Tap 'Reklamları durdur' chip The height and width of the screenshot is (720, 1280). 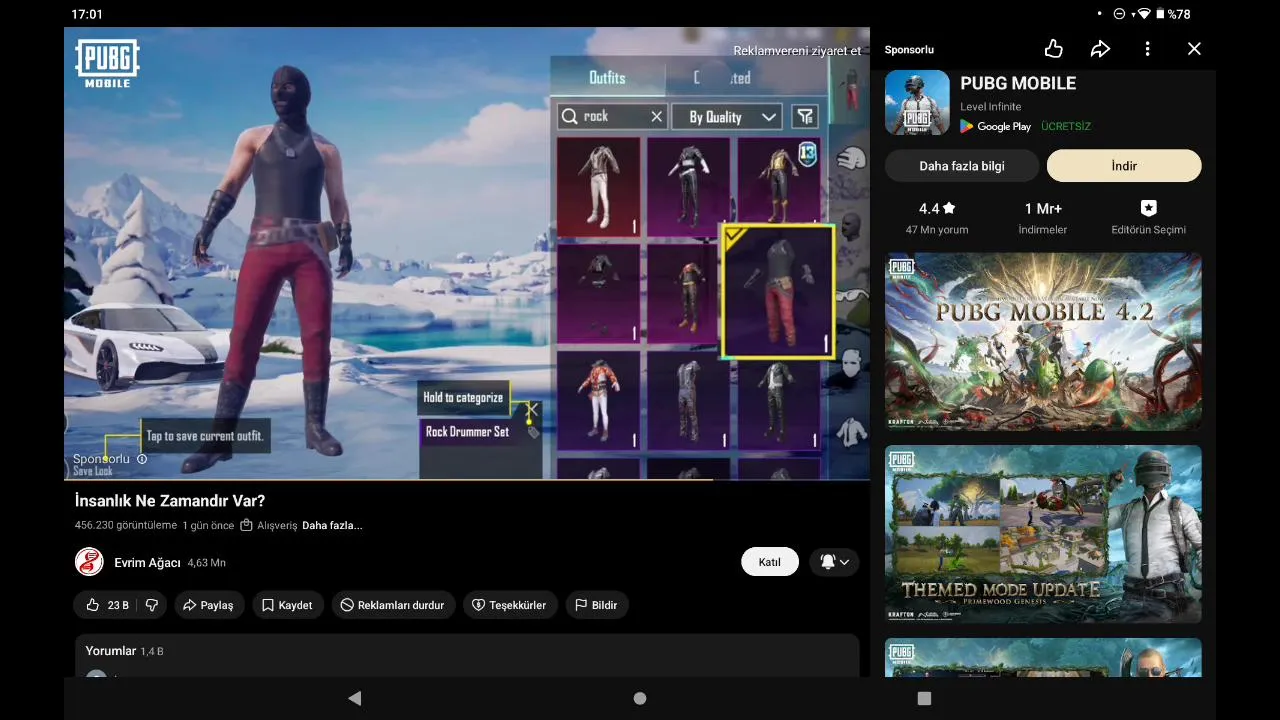point(393,605)
